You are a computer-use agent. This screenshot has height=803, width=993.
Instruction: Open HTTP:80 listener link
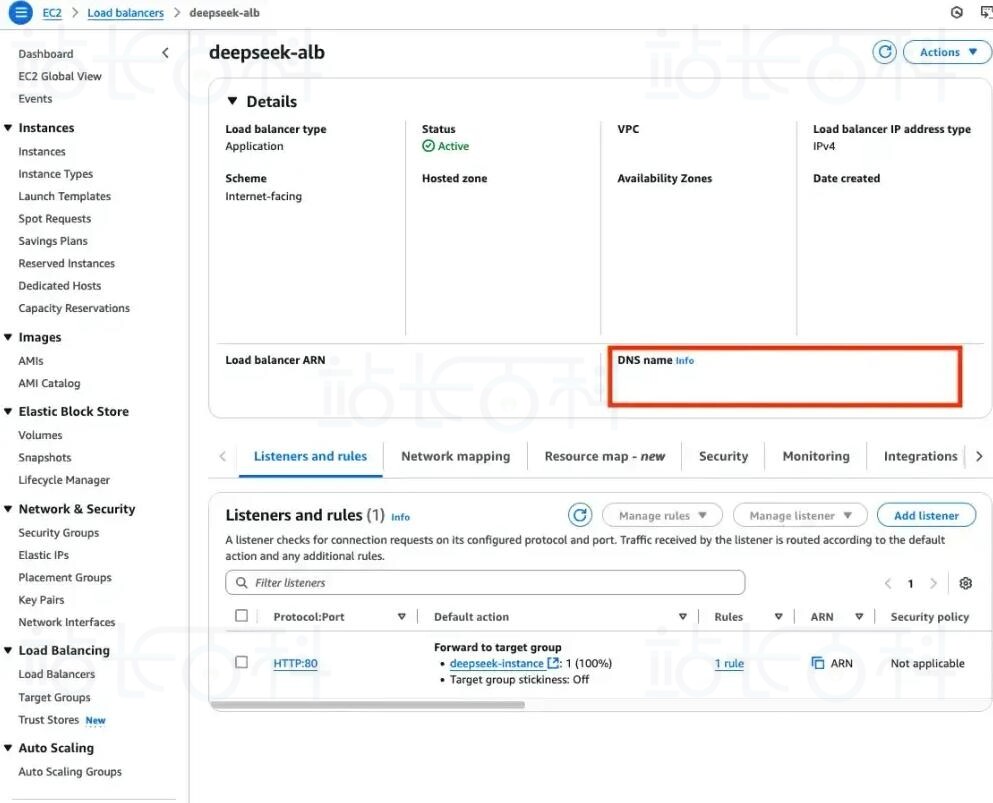point(295,663)
